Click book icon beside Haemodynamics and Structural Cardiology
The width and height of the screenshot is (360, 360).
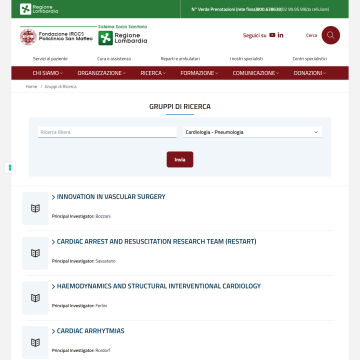pos(35,298)
